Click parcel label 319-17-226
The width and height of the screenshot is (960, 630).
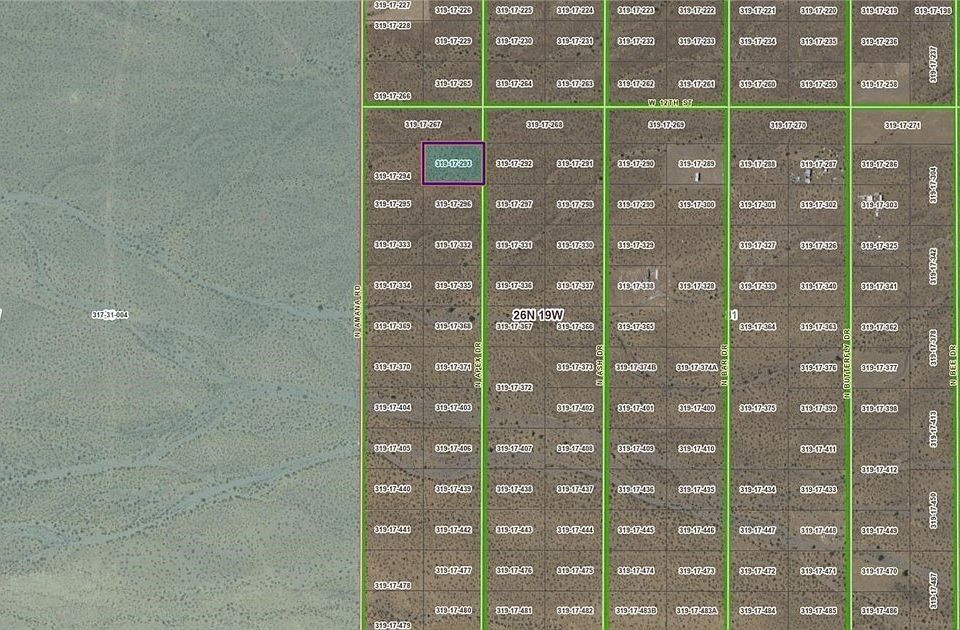454,10
